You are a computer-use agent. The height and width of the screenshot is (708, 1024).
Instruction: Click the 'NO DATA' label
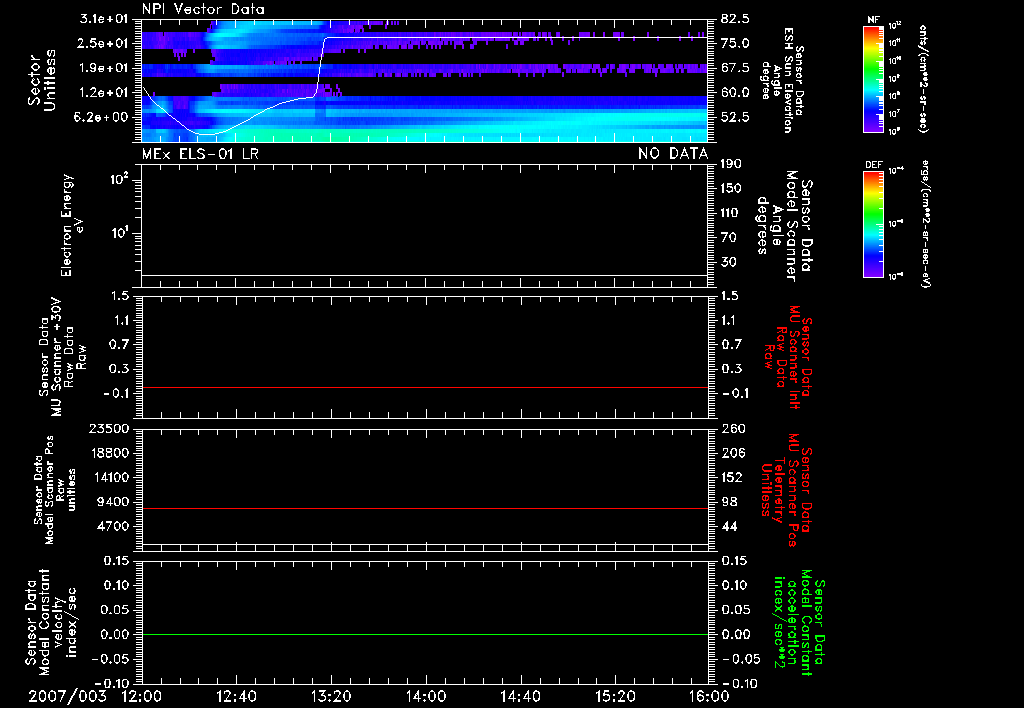point(673,153)
